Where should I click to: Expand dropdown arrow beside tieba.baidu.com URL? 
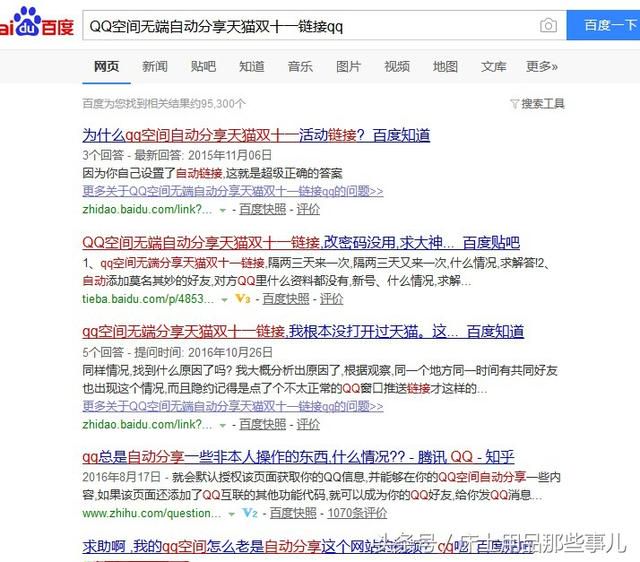224,300
